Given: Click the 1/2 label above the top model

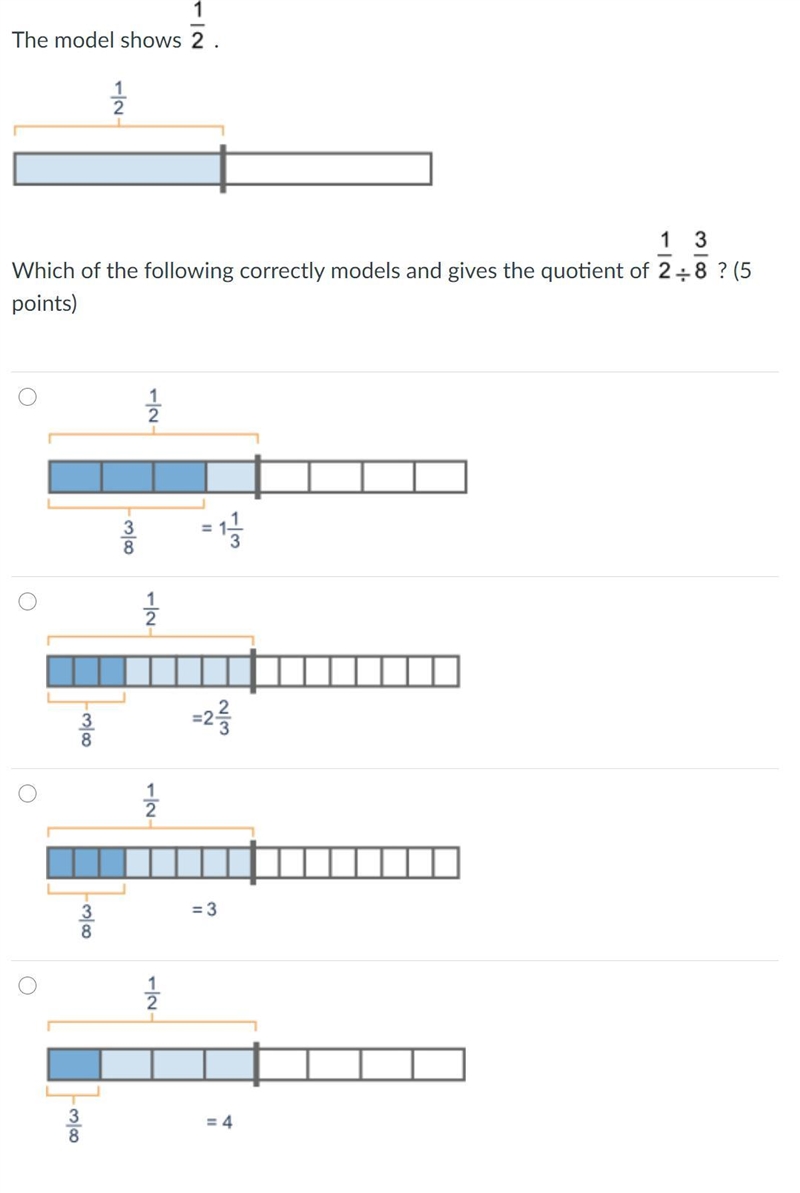Looking at the screenshot, I should click(118, 97).
